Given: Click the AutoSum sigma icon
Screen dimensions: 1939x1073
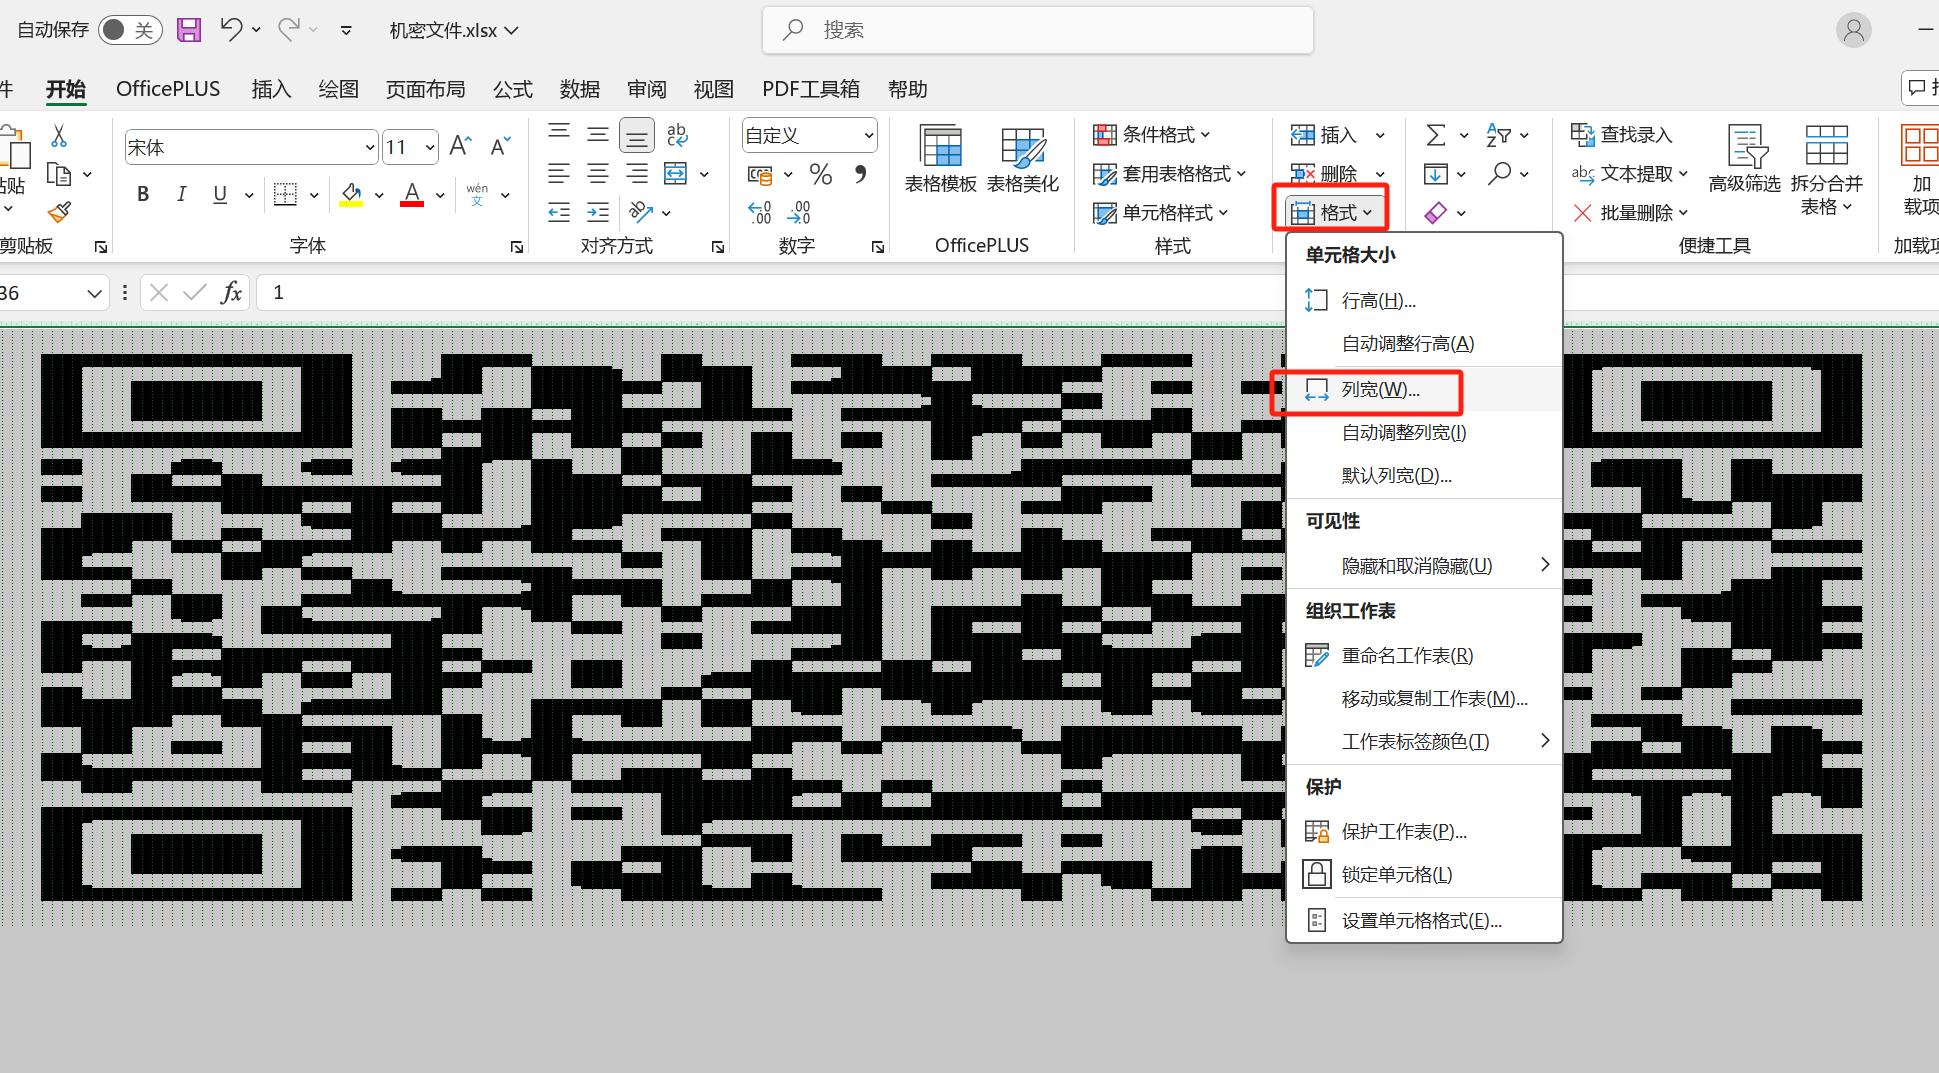Looking at the screenshot, I should pos(1435,135).
